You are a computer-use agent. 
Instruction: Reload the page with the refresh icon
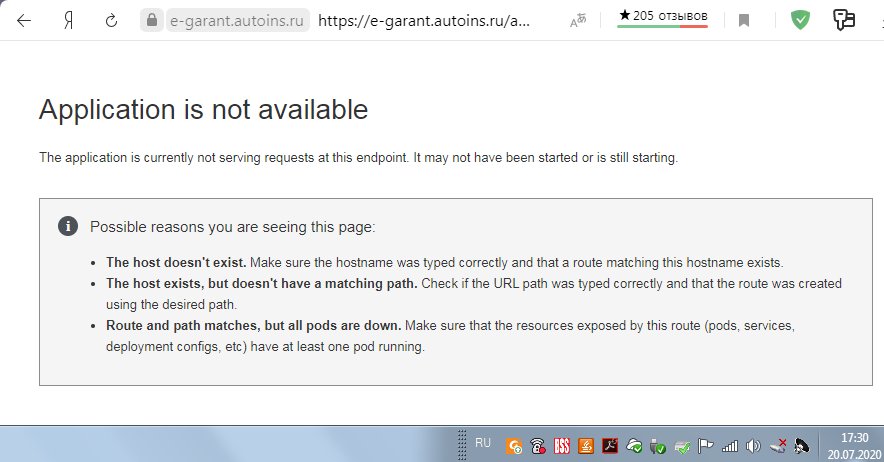[x=109, y=20]
